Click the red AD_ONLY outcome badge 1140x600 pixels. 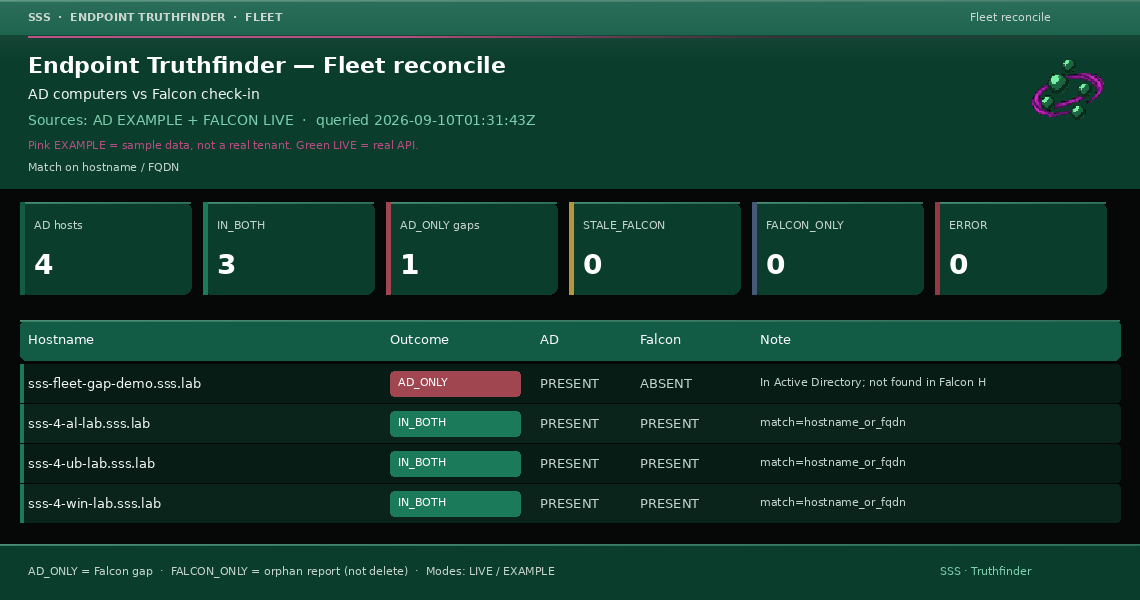click(x=455, y=384)
